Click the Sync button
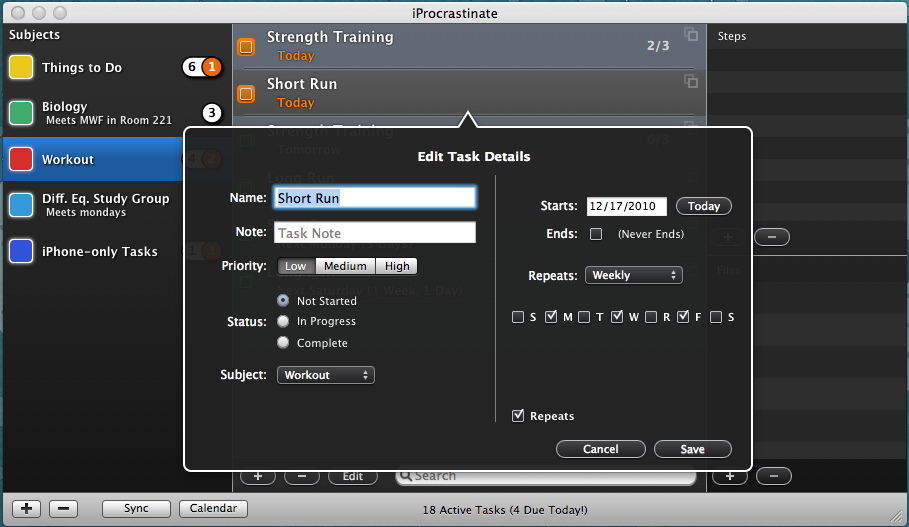 (136, 508)
